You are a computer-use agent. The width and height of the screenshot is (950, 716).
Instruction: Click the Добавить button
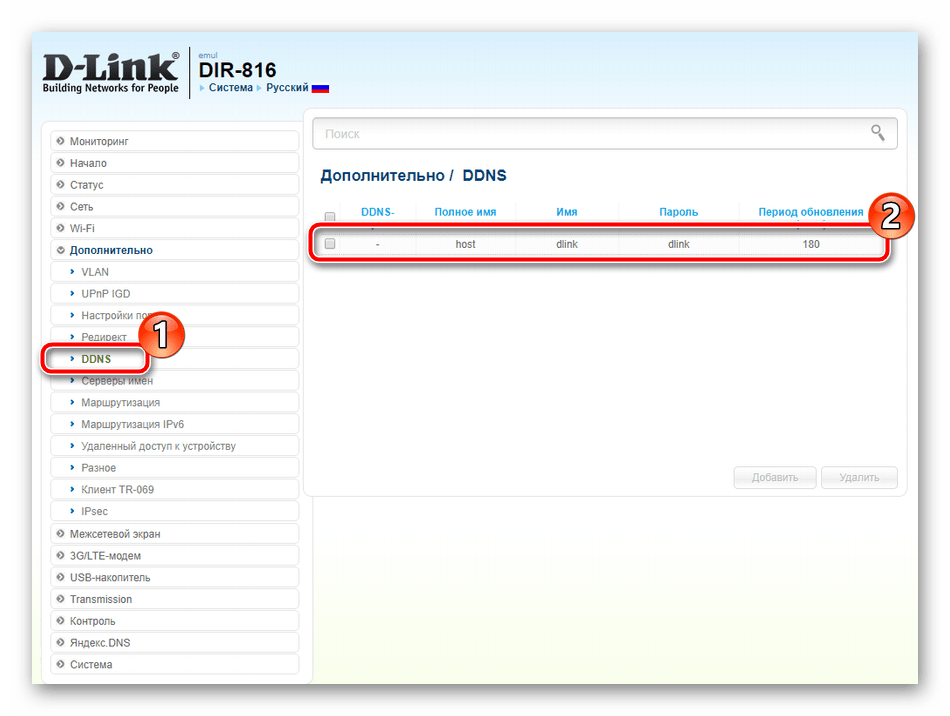tap(775, 477)
